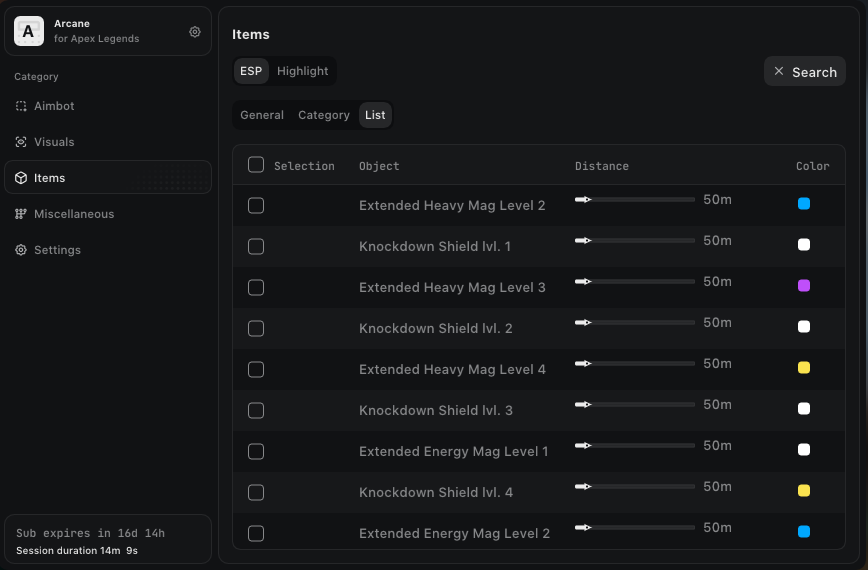The height and width of the screenshot is (570, 868).
Task: Click the Distance column header
Action: [x=602, y=166]
